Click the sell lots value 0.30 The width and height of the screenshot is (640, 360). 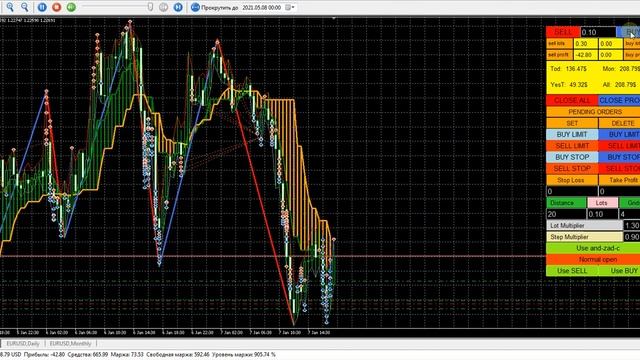point(586,44)
